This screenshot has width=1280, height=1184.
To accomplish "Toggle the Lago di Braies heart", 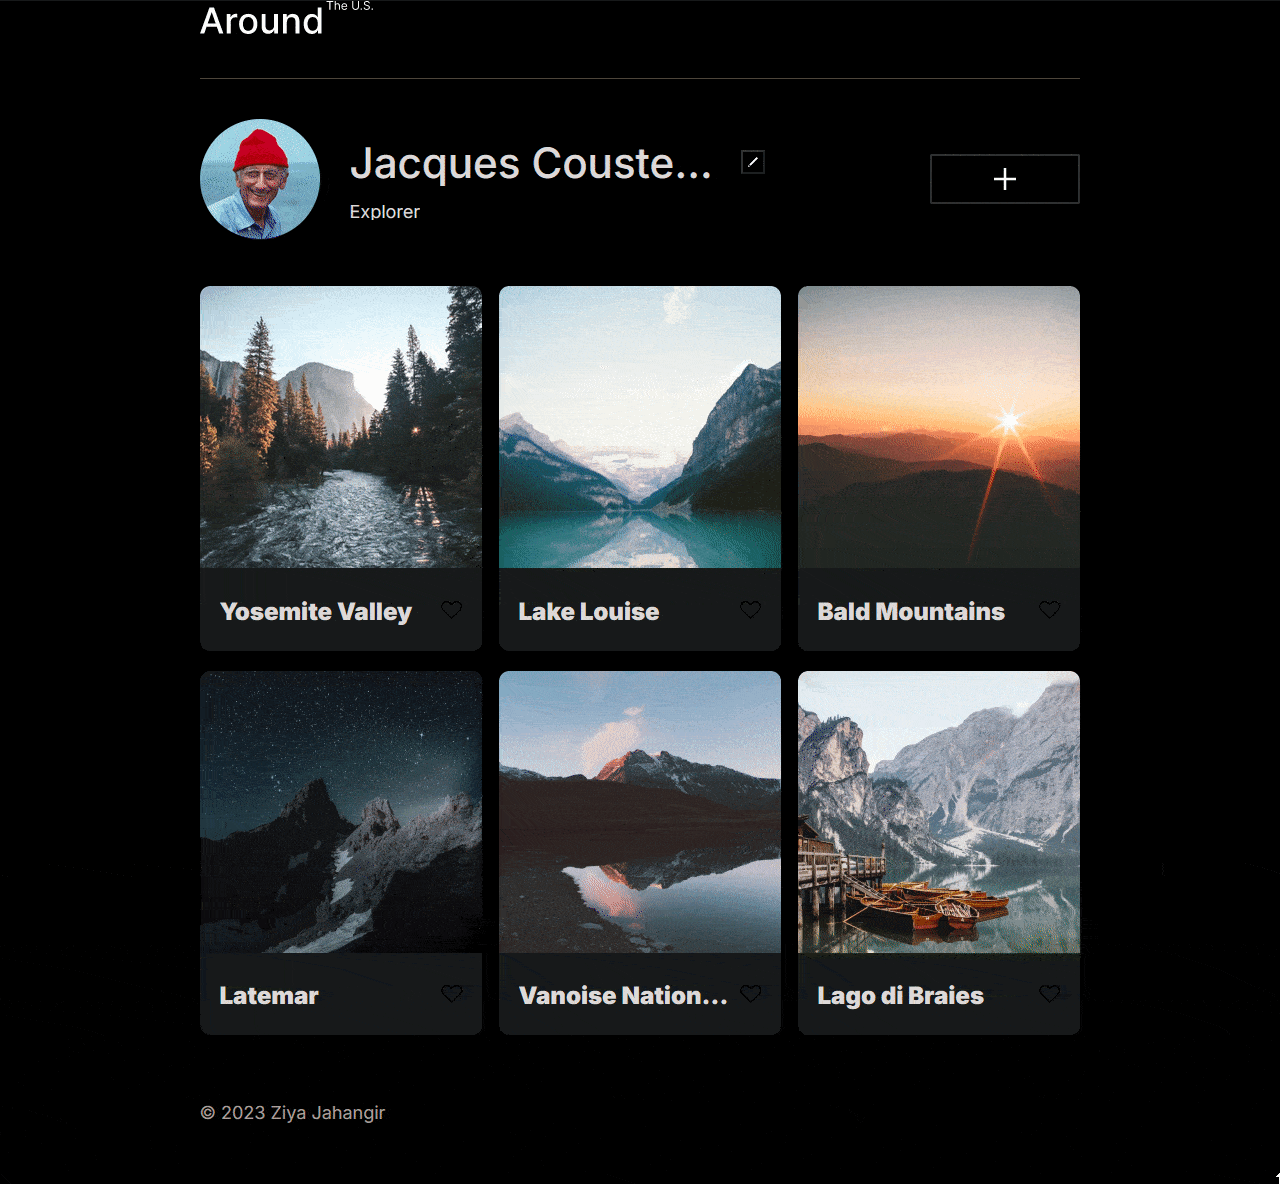I will coord(1050,994).
